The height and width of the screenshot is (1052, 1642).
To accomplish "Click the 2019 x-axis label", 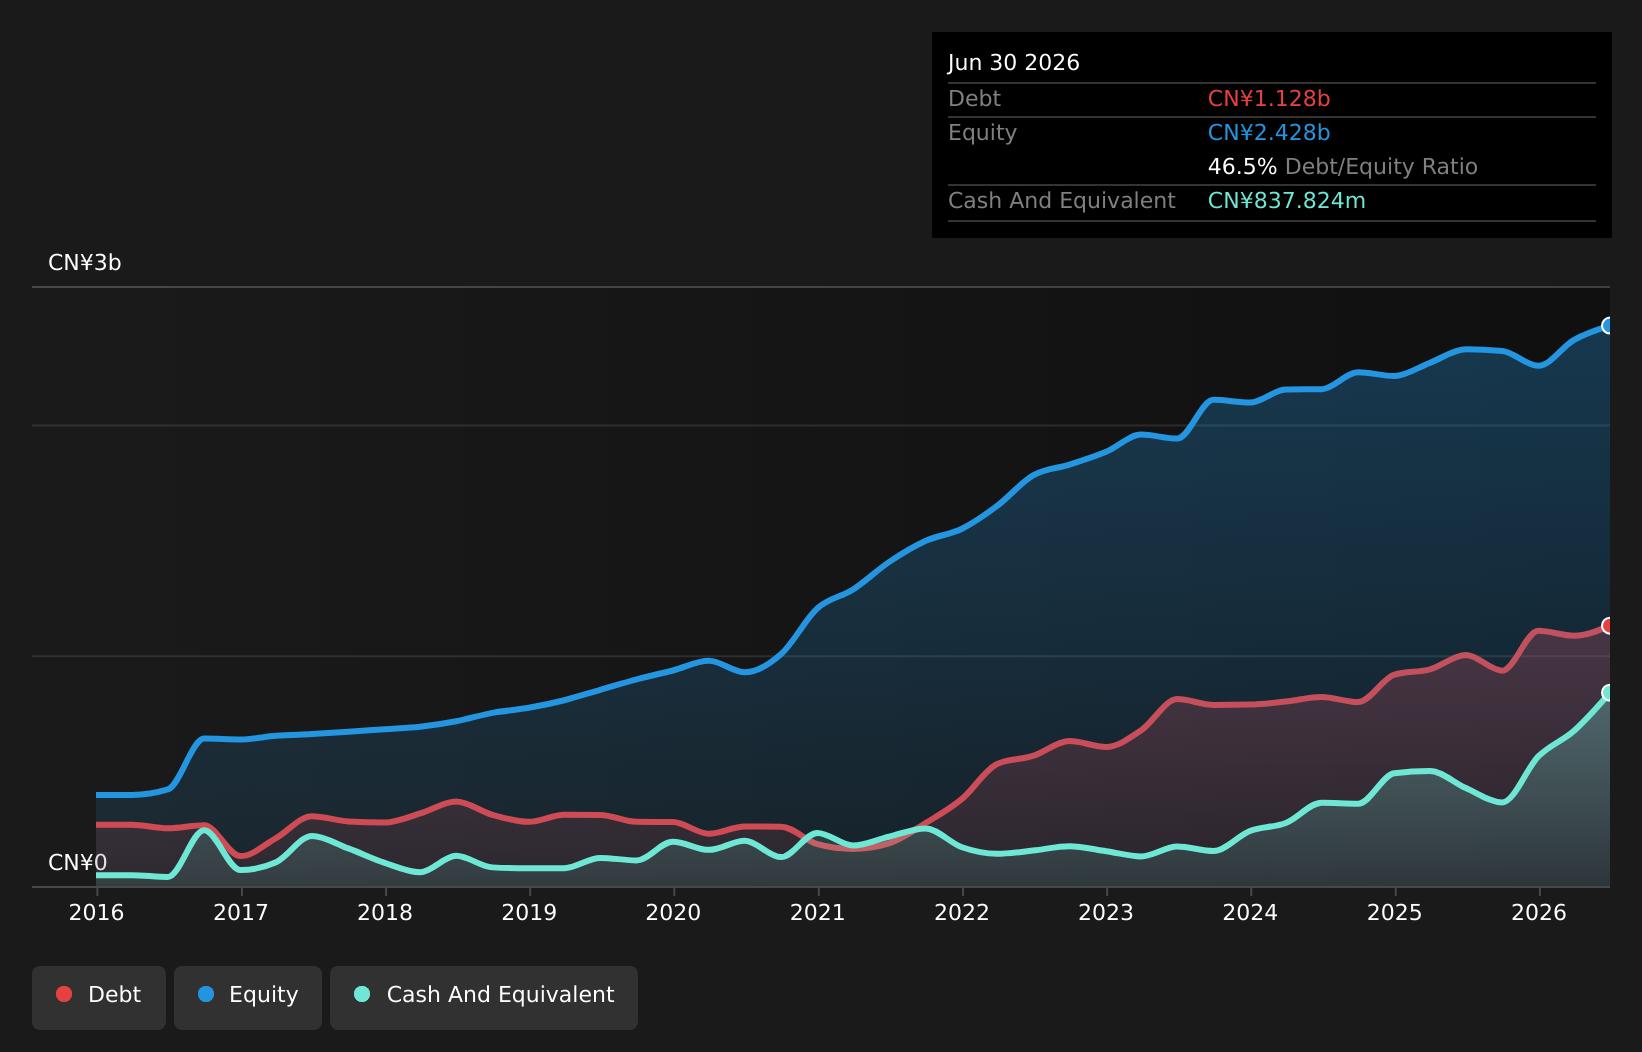I will pyautogui.click(x=529, y=912).
